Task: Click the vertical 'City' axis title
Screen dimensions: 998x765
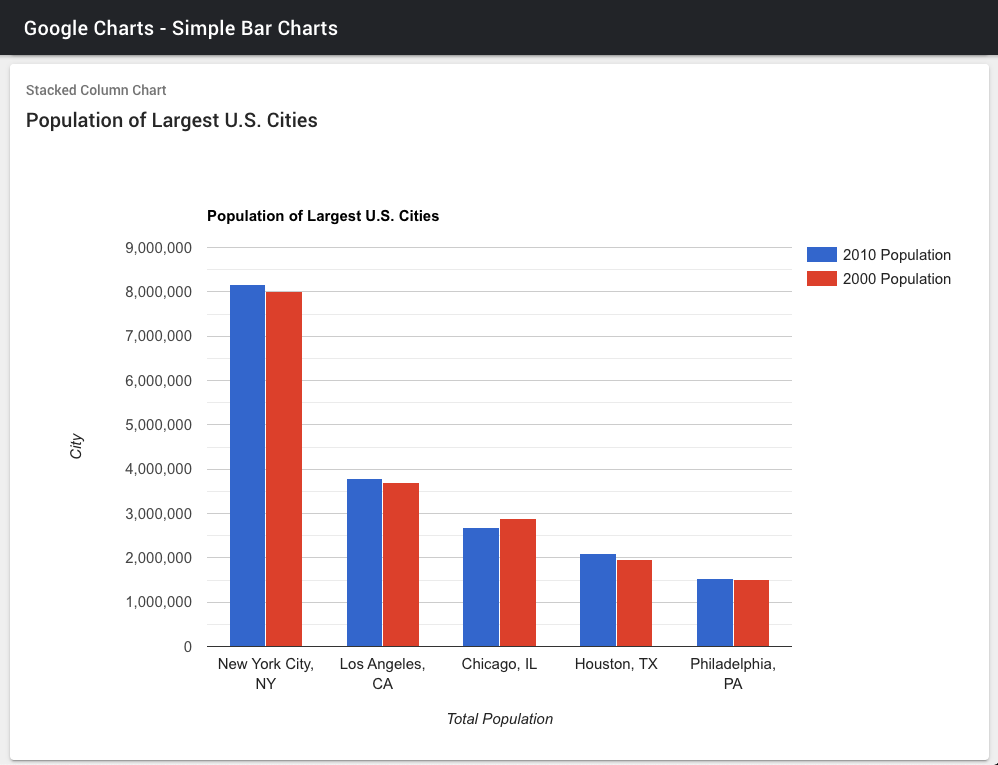Action: 76,446
